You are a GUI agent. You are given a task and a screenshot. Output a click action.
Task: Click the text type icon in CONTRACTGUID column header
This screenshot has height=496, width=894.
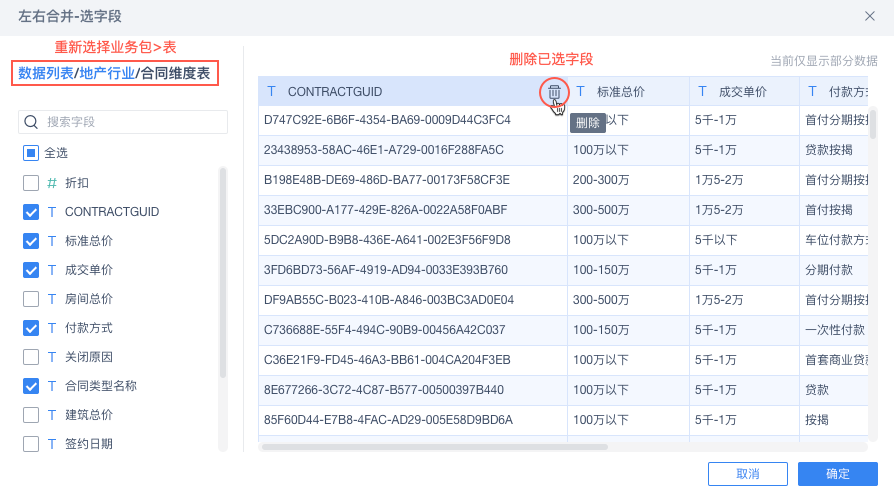[x=271, y=92]
